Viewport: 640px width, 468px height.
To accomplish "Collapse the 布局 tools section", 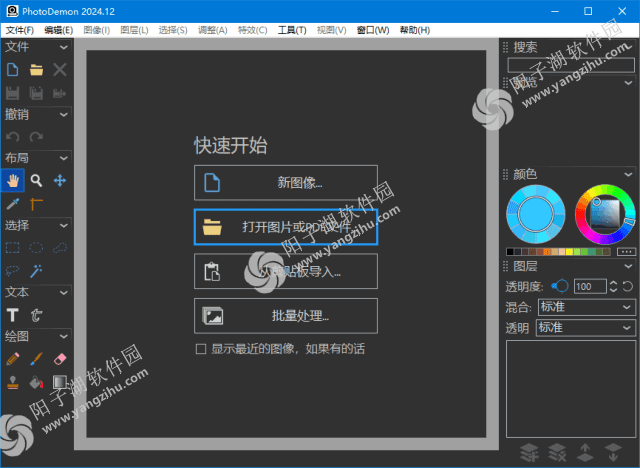I will tap(64, 158).
